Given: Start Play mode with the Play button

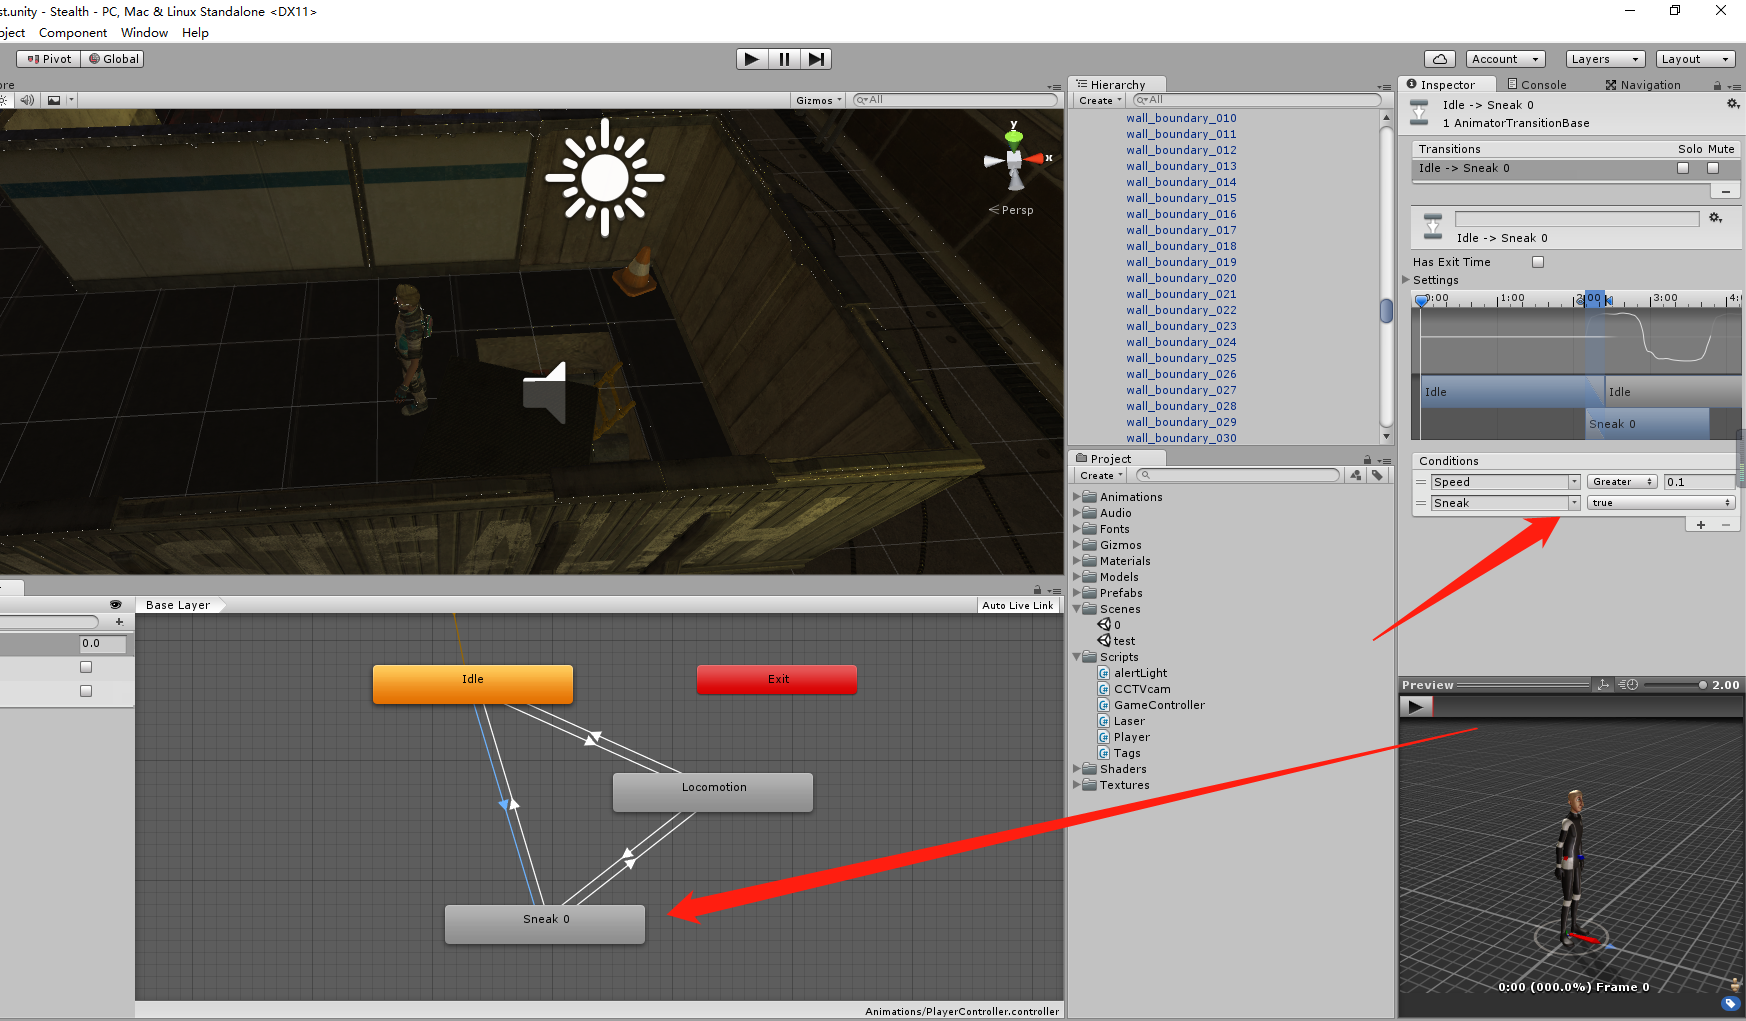Looking at the screenshot, I should point(751,59).
